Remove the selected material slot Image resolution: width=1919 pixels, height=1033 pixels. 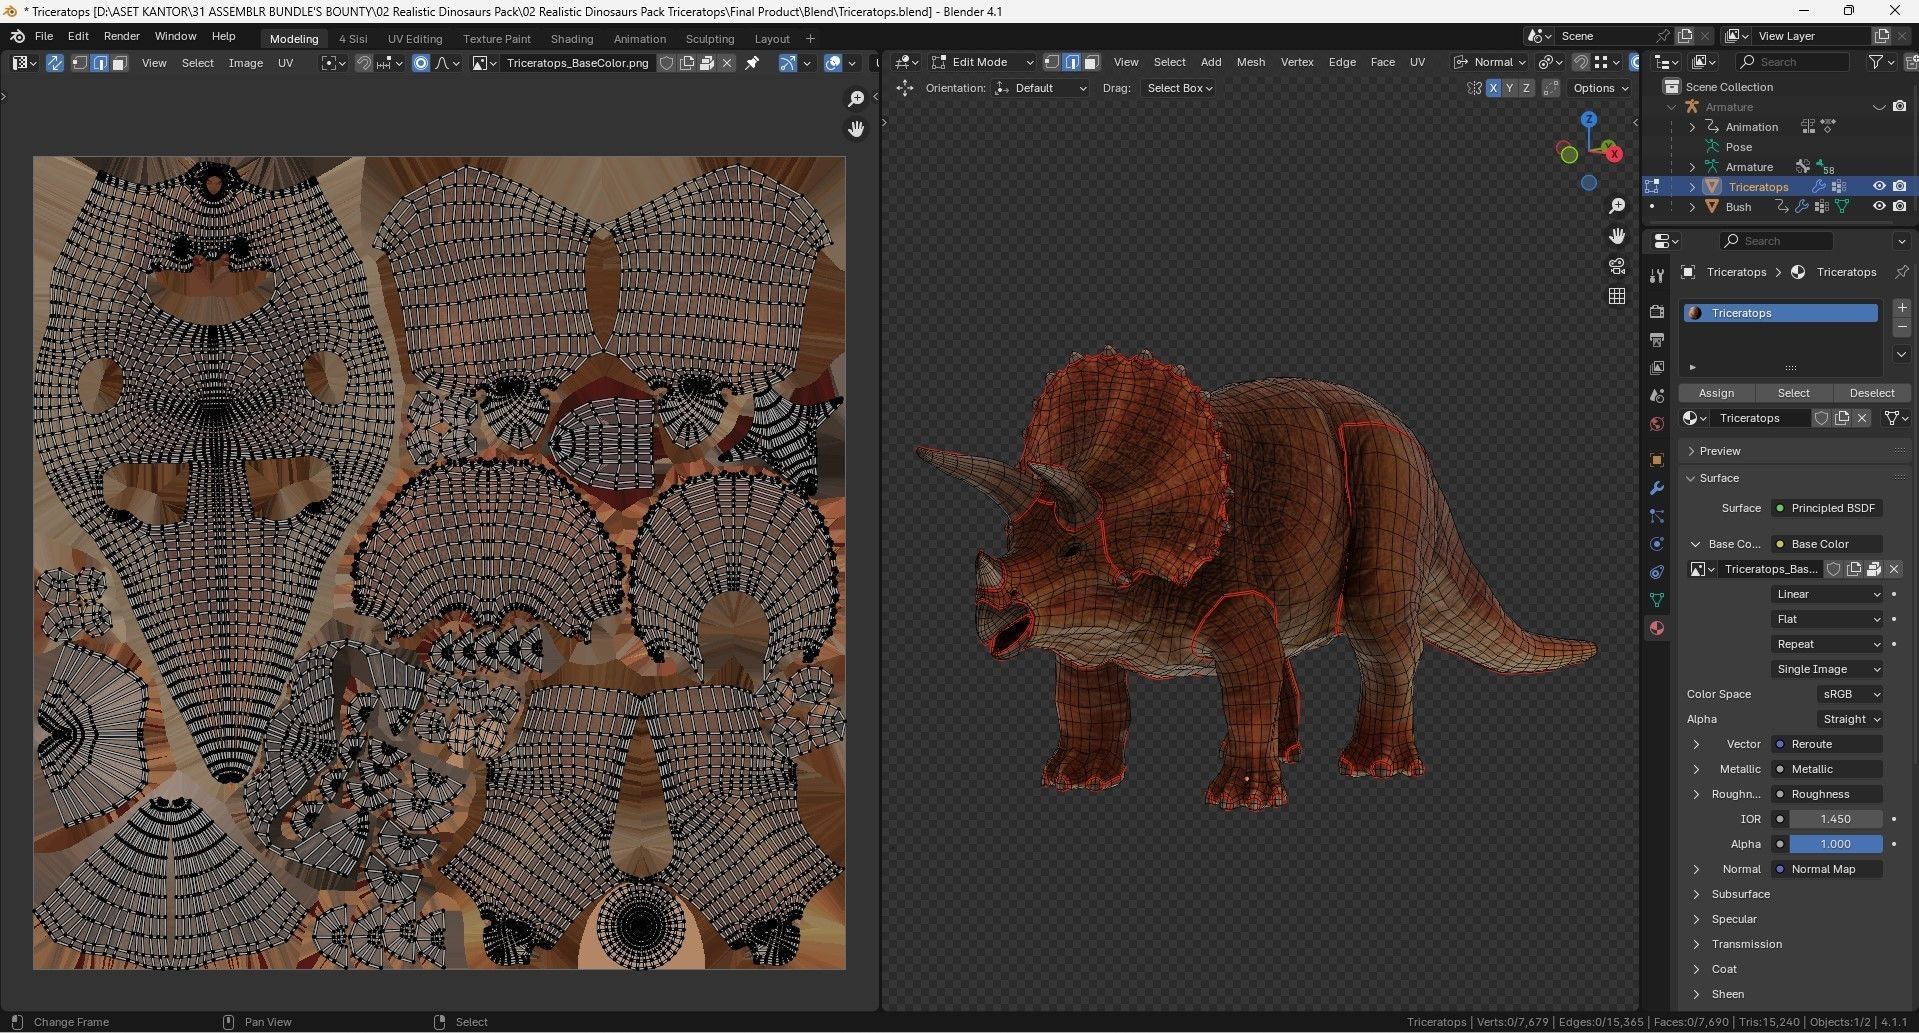click(1902, 328)
